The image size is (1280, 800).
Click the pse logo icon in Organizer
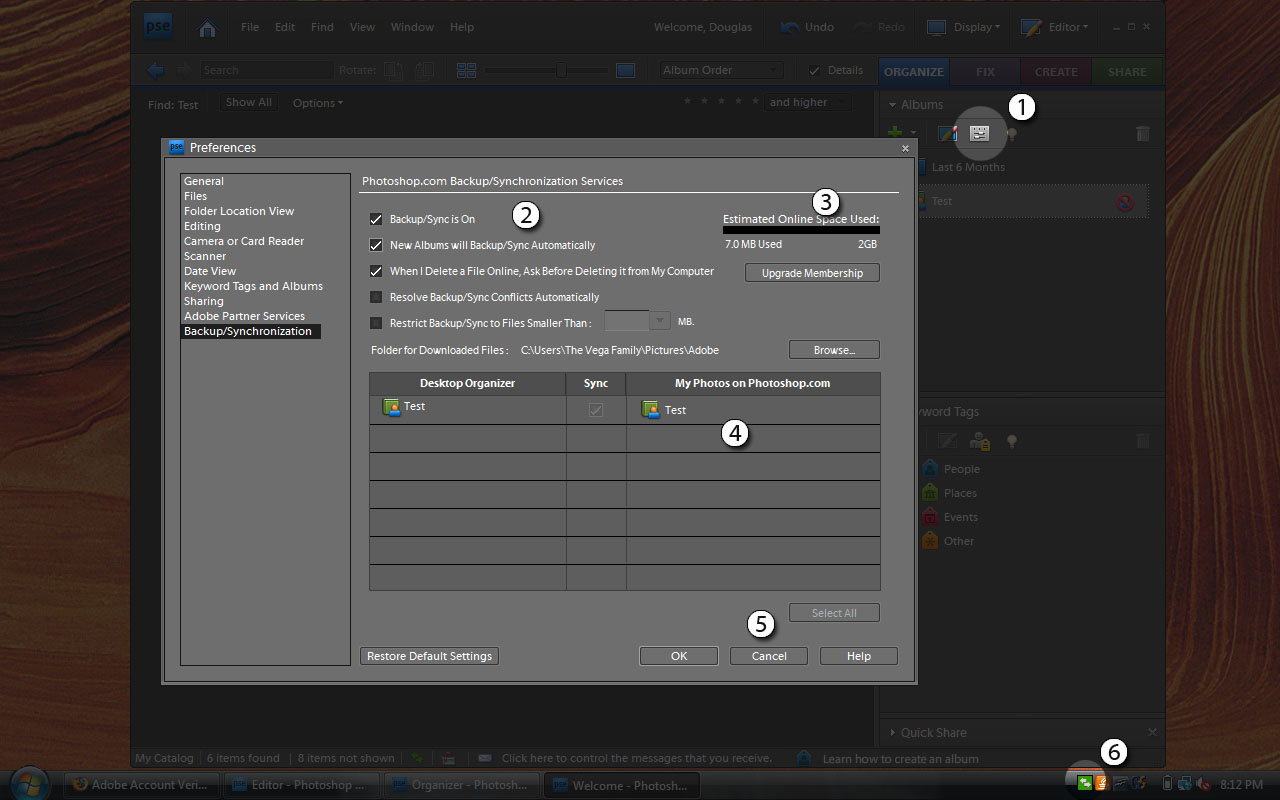[158, 27]
